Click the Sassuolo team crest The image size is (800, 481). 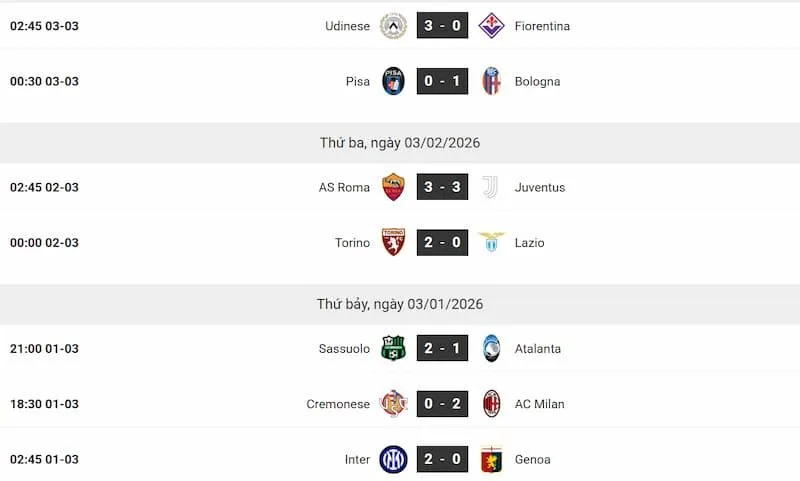[393, 349]
